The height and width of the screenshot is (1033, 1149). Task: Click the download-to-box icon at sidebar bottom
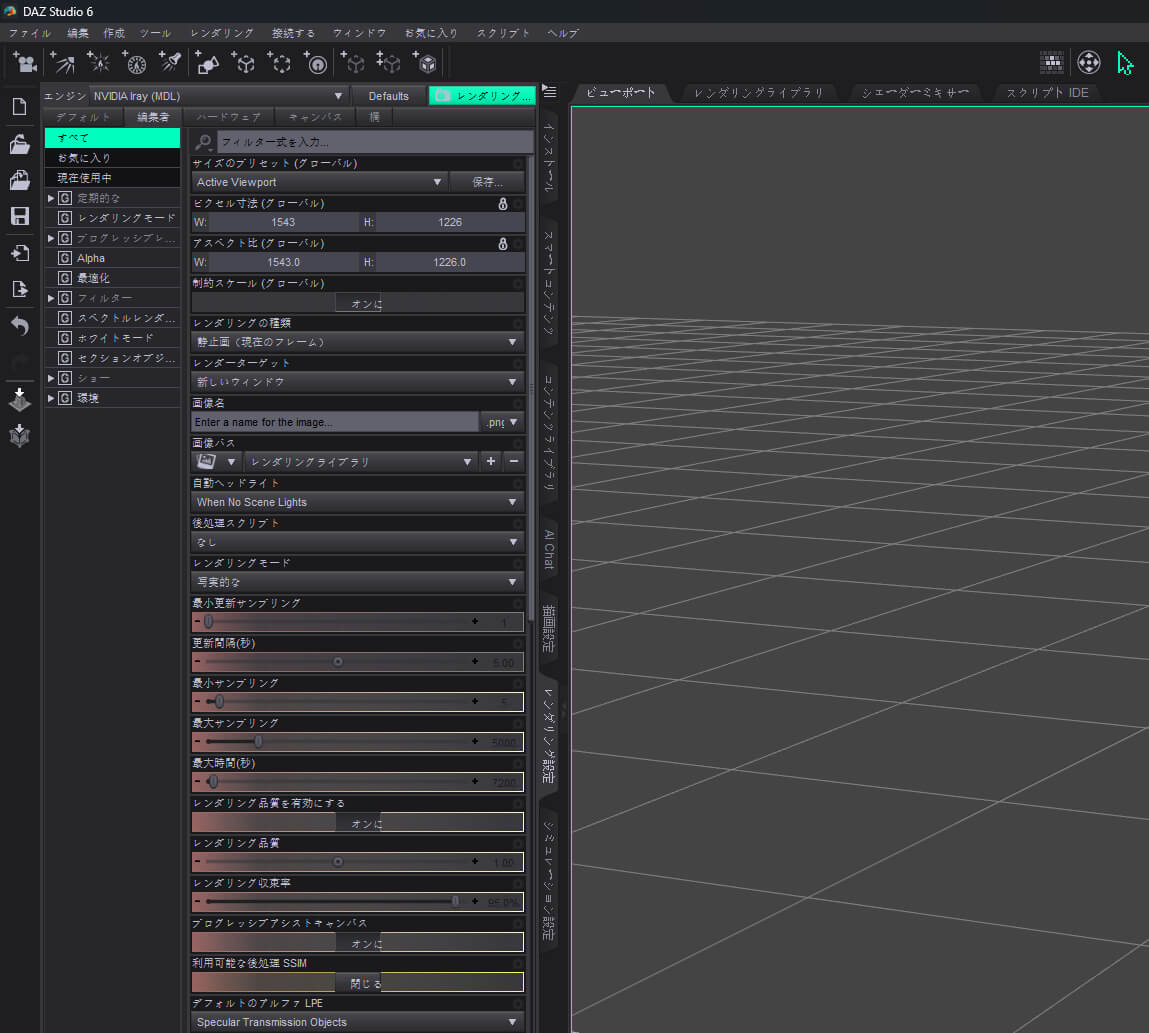(x=20, y=435)
